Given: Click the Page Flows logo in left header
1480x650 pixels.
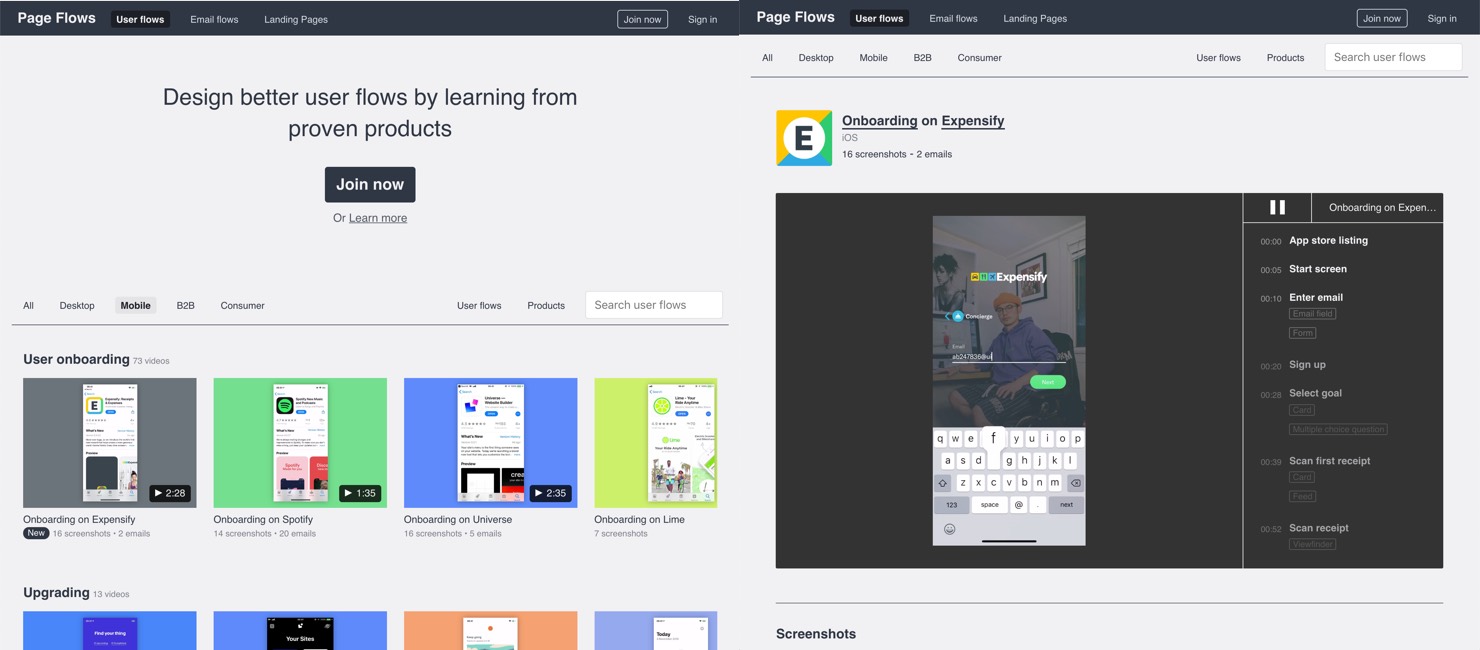Looking at the screenshot, I should click(x=56, y=19).
